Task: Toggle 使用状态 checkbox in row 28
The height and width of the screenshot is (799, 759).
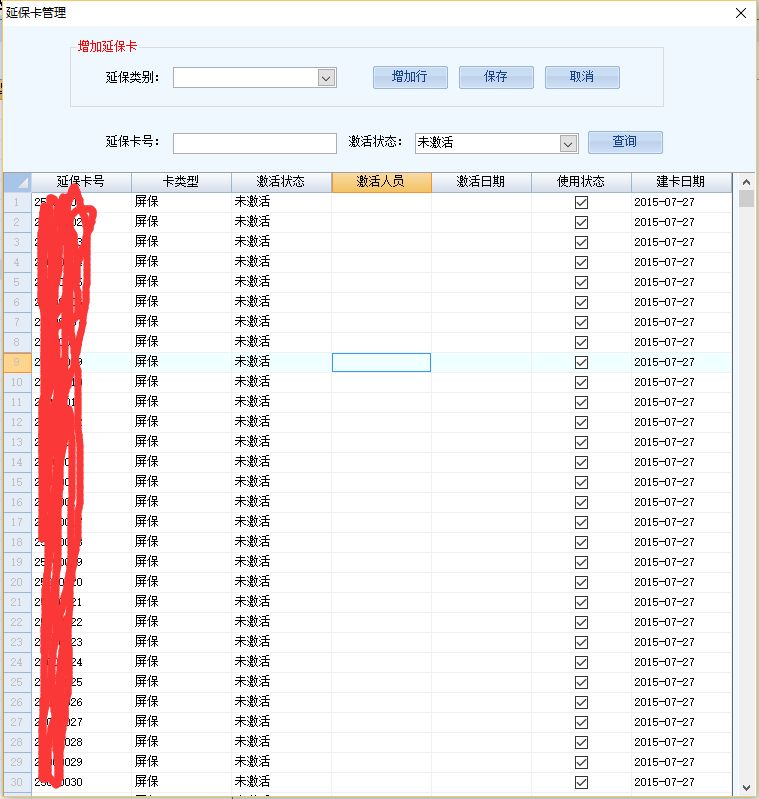Action: pyautogui.click(x=581, y=742)
